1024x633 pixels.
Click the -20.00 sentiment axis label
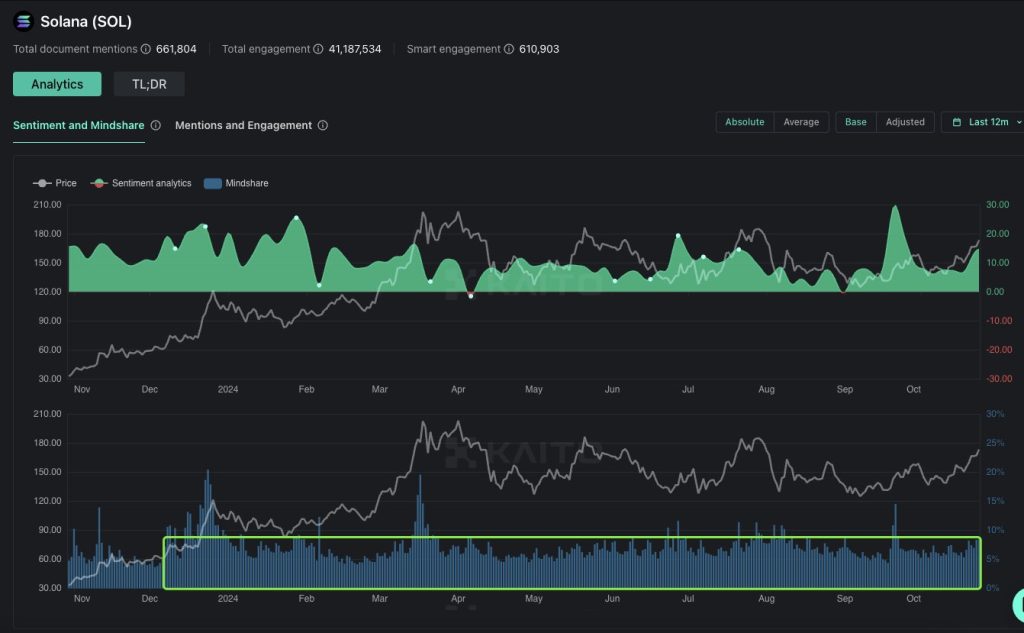coord(999,350)
